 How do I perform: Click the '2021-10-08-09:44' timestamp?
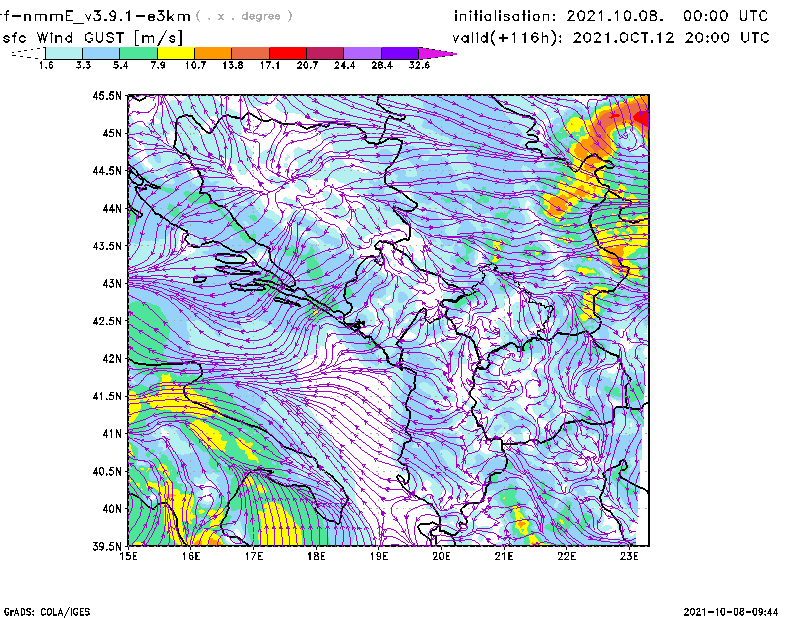(x=731, y=612)
